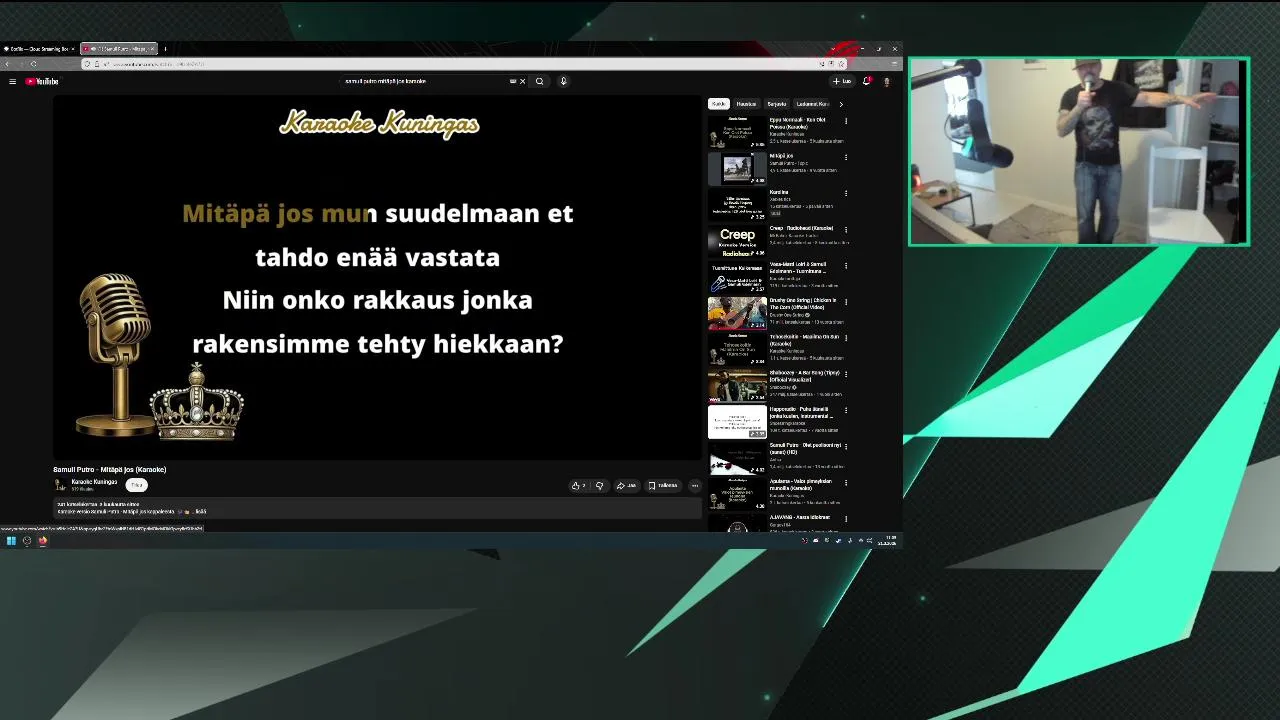
Task: Click in the YouTube search field
Action: (x=425, y=81)
